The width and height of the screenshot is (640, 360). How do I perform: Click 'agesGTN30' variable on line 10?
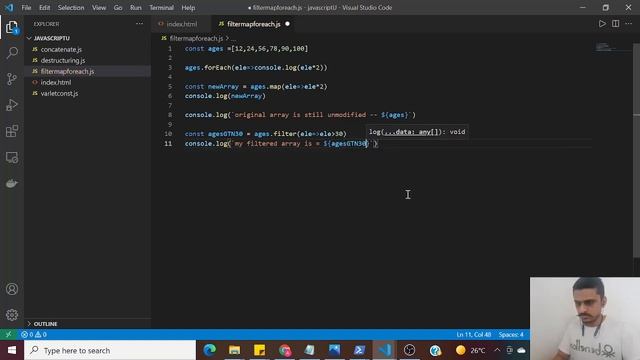[225, 133]
